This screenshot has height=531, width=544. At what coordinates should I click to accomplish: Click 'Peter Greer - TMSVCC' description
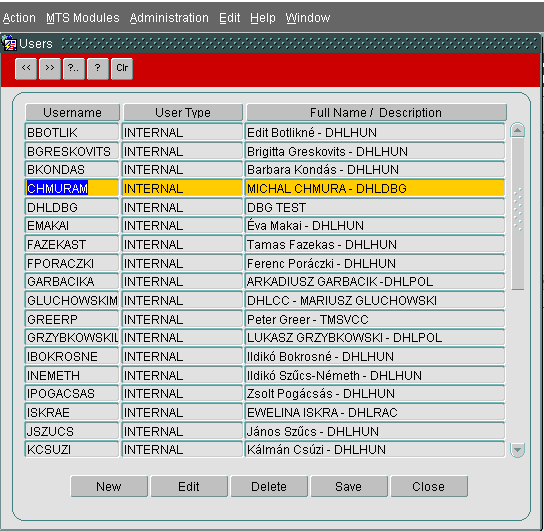pos(375,319)
